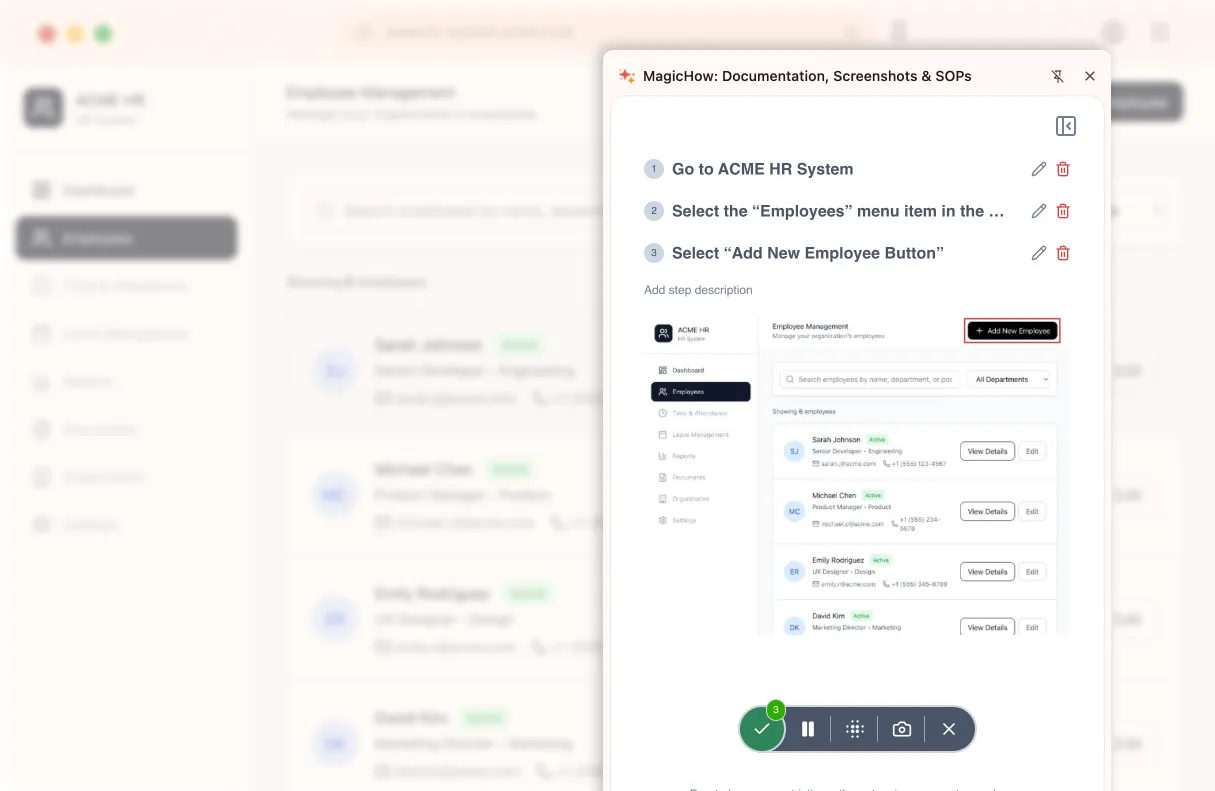Capture a screenshot with the camera icon
Screen dimensions: 1215x791
901,729
